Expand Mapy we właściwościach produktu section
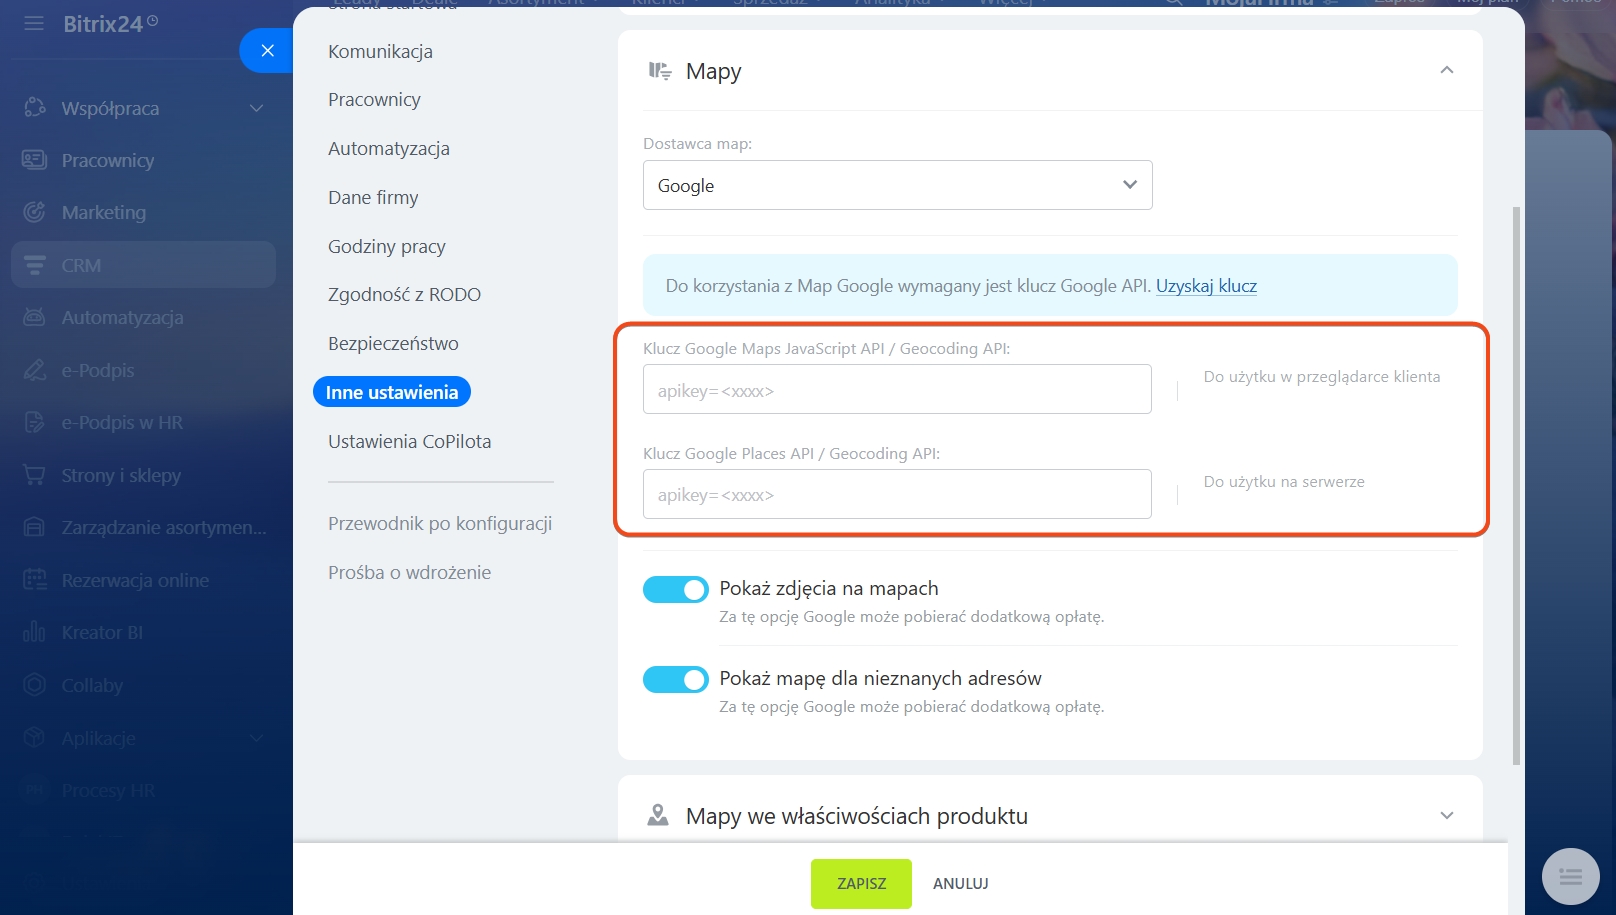The width and height of the screenshot is (1616, 915). (x=1447, y=816)
